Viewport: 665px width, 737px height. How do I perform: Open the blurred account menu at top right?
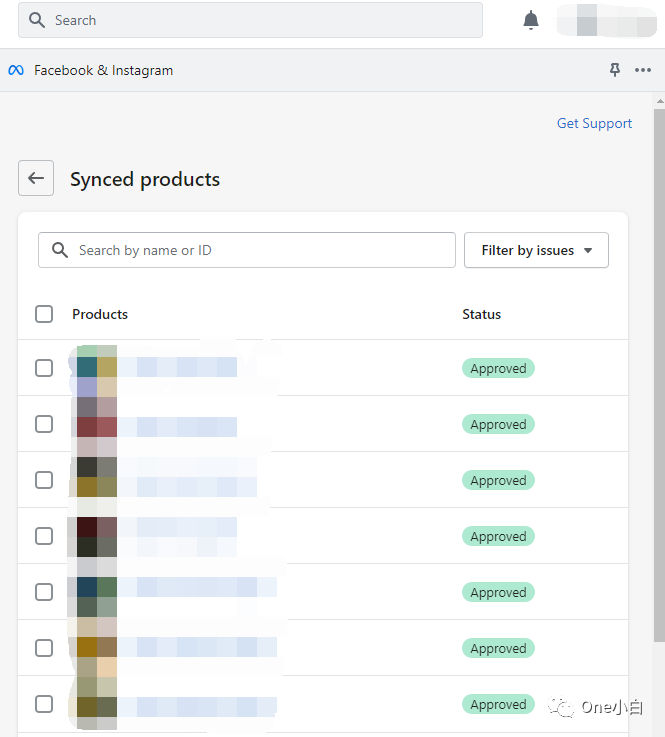(x=607, y=20)
